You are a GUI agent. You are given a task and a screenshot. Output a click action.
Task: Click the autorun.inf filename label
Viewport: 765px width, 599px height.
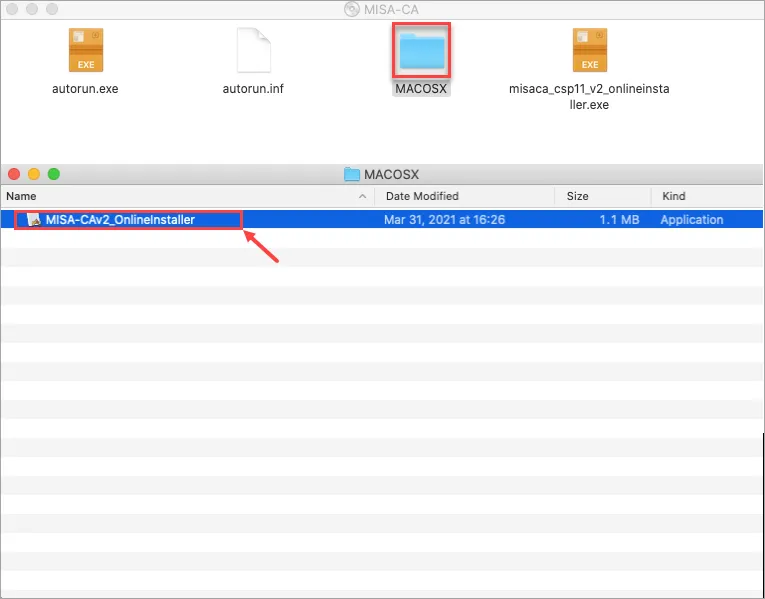pyautogui.click(x=253, y=89)
